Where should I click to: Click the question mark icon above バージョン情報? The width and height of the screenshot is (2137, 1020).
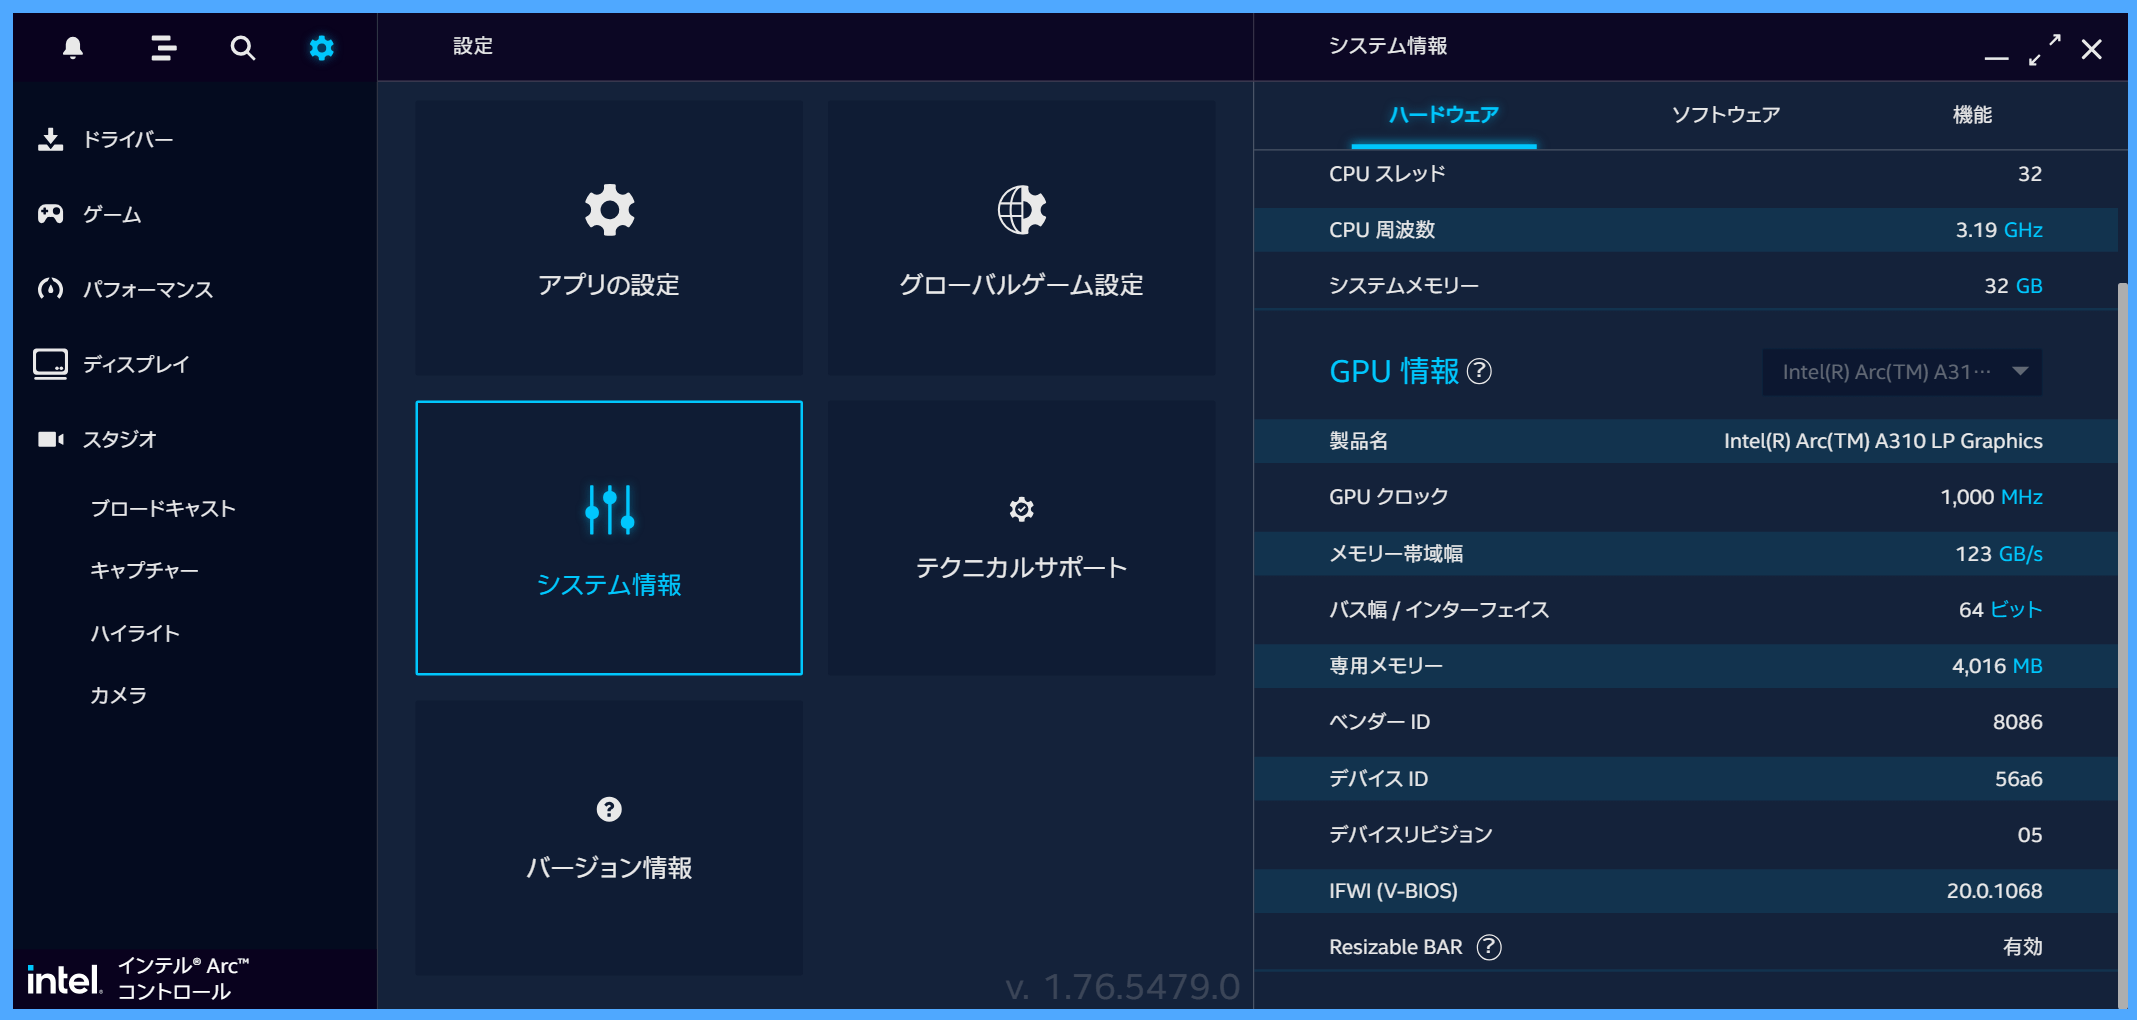click(609, 809)
